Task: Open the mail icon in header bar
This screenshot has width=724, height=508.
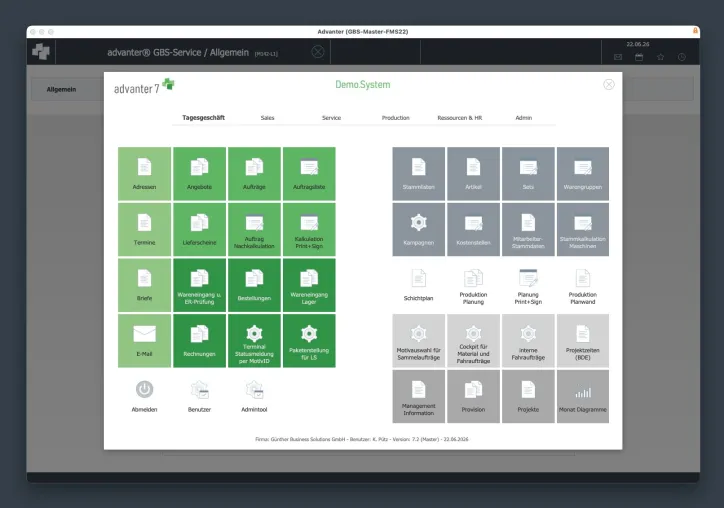Action: pos(618,57)
